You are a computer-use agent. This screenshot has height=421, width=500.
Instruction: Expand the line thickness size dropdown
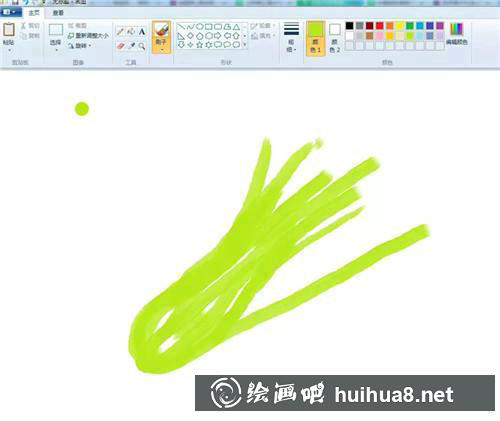(x=291, y=37)
